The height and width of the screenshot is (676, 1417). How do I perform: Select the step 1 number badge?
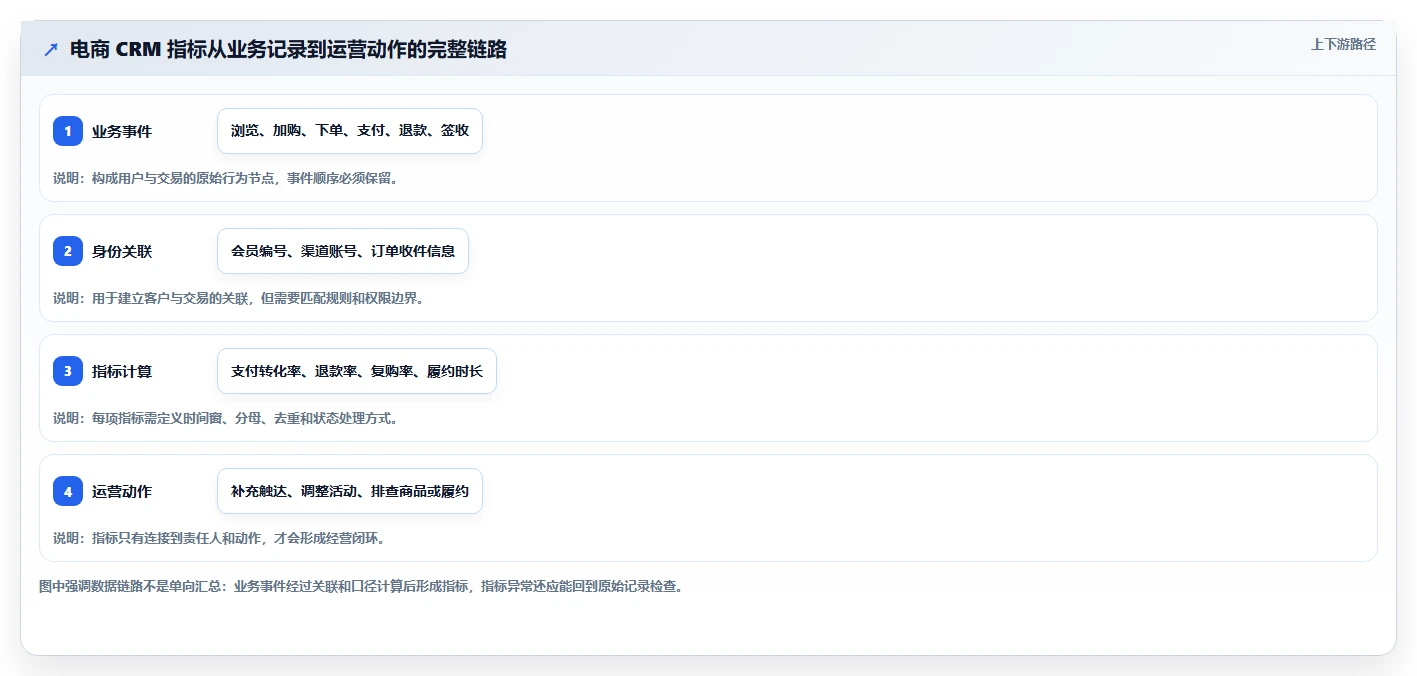(68, 131)
